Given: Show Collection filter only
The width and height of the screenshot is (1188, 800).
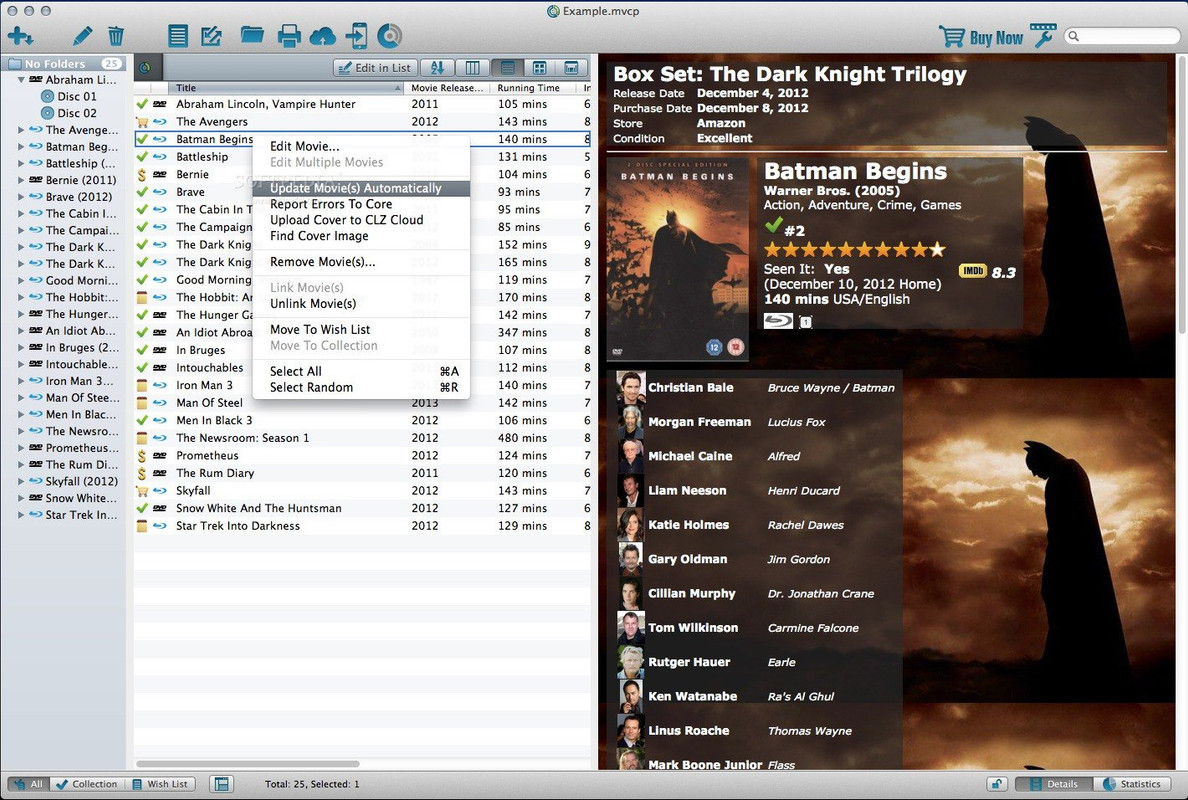Looking at the screenshot, I should coord(86,784).
